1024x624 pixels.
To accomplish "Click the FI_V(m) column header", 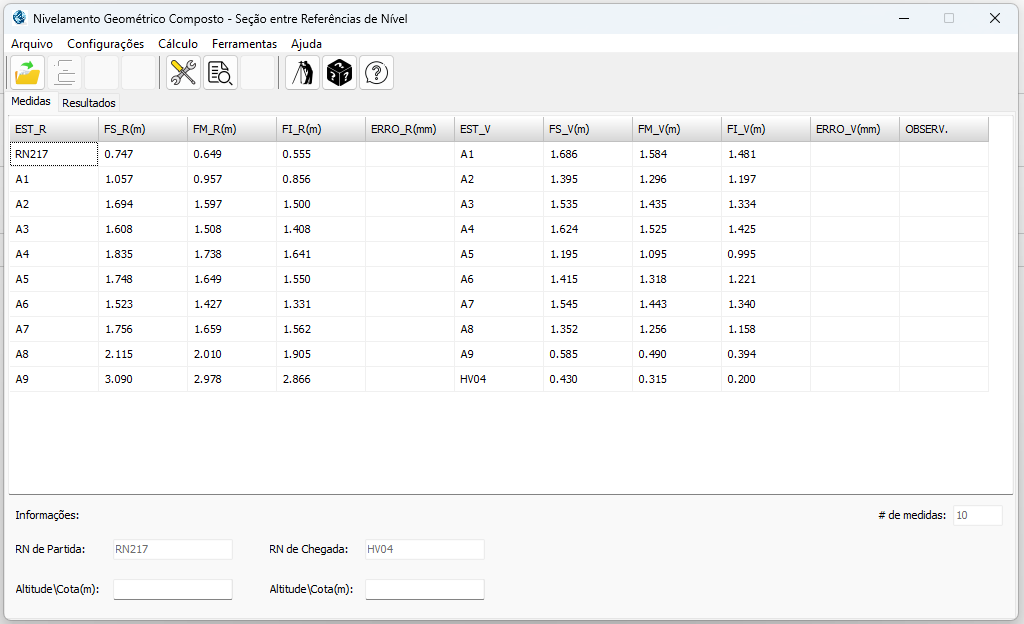I will (x=765, y=129).
